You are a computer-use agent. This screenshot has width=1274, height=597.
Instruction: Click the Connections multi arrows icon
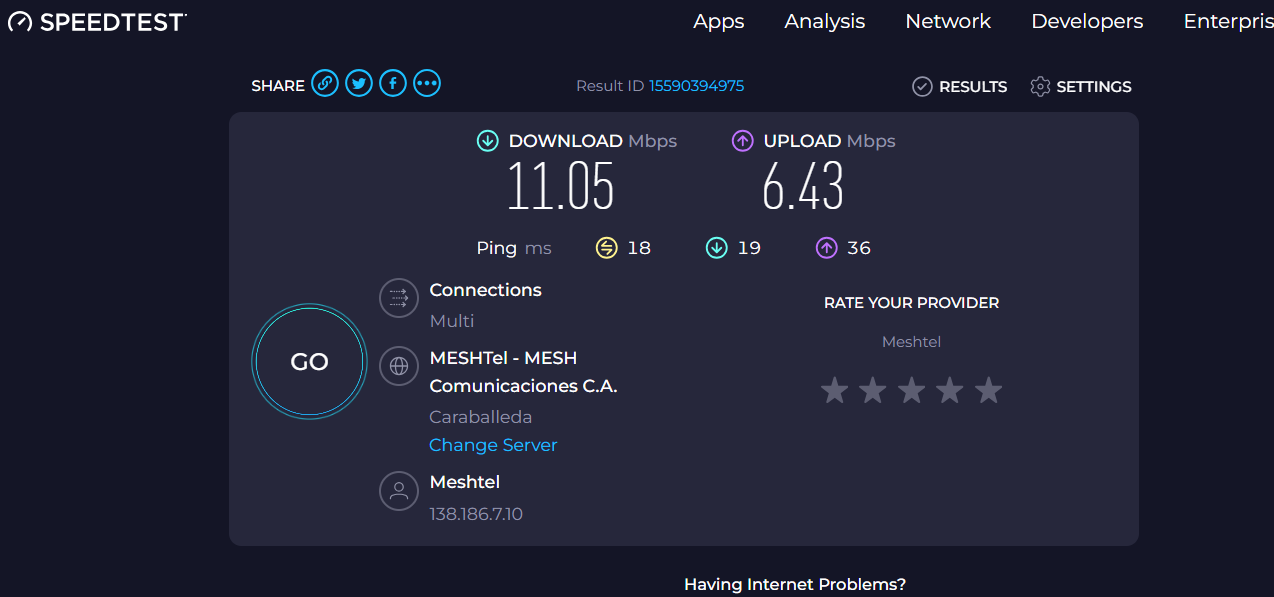(x=399, y=298)
